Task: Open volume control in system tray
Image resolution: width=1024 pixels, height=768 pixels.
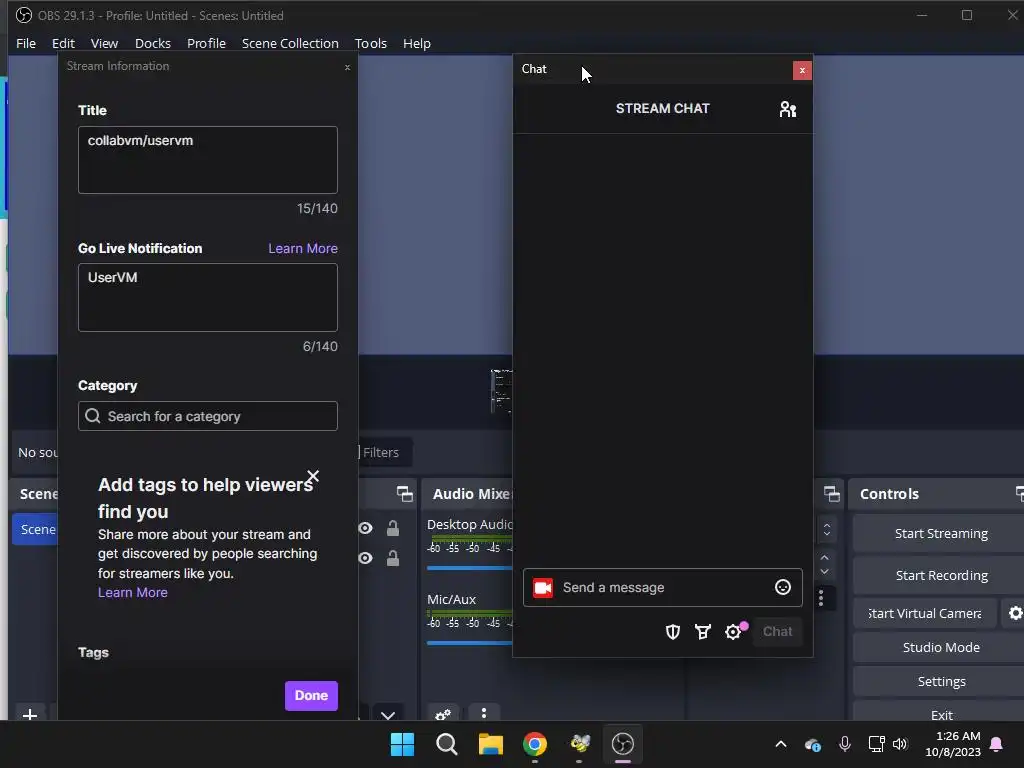Action: pos(900,744)
